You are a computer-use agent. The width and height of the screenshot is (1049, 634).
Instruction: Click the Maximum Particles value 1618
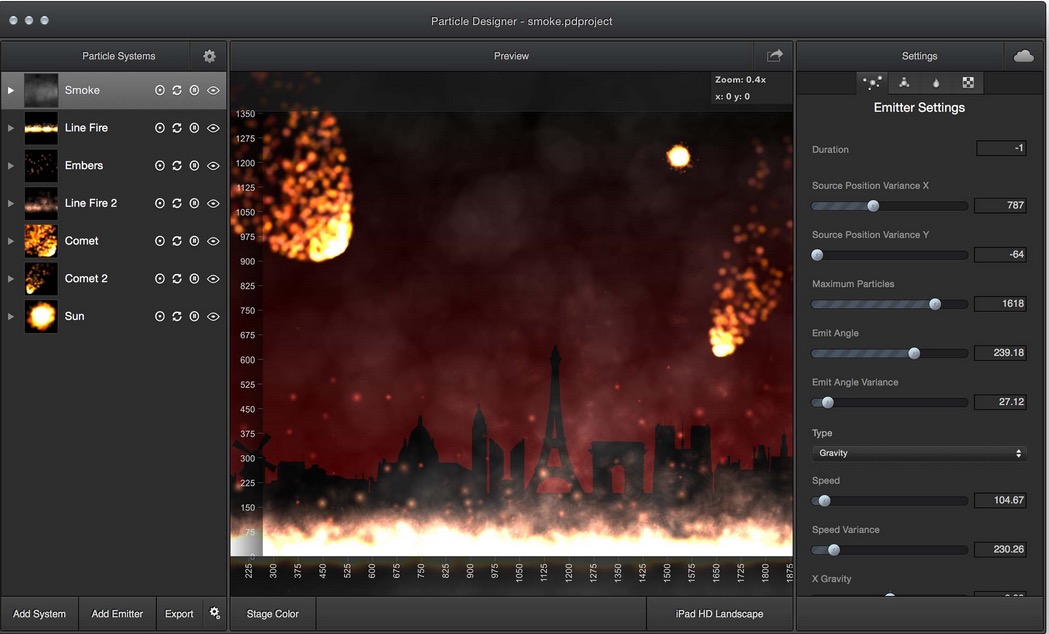(1001, 304)
